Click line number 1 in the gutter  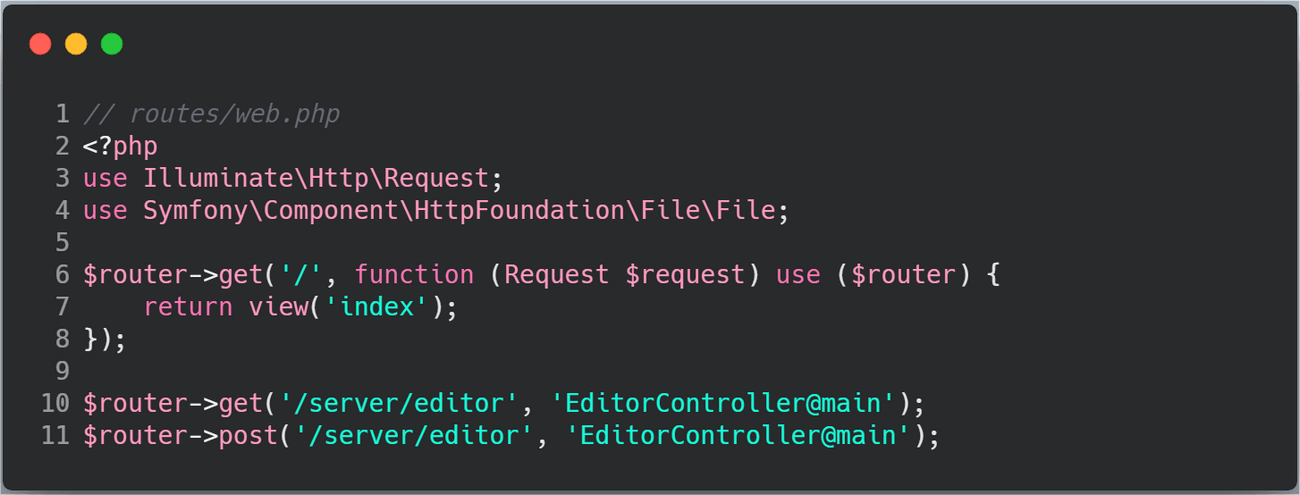(x=62, y=114)
